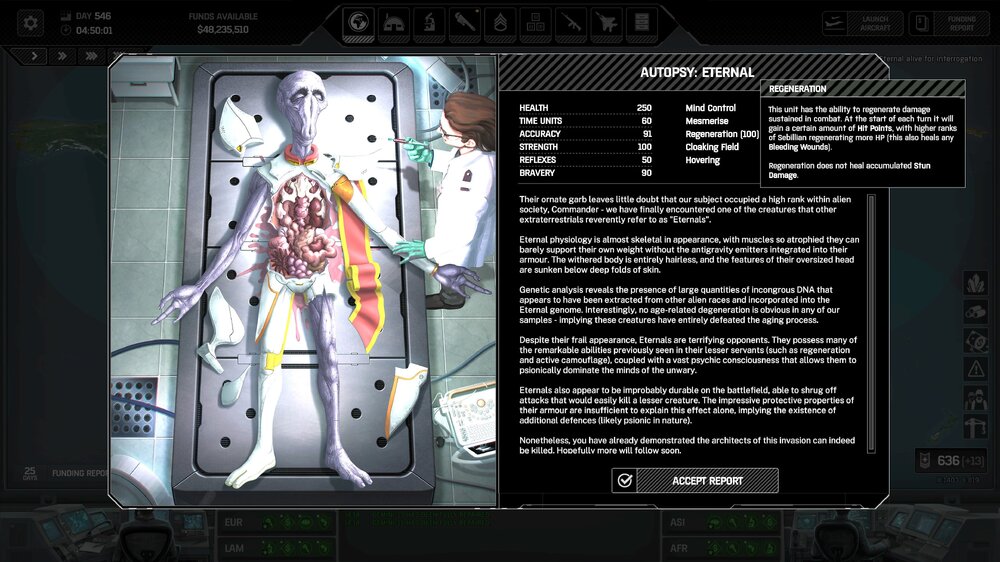Select the Mind Control ability
1000x562 pixels.
click(710, 108)
